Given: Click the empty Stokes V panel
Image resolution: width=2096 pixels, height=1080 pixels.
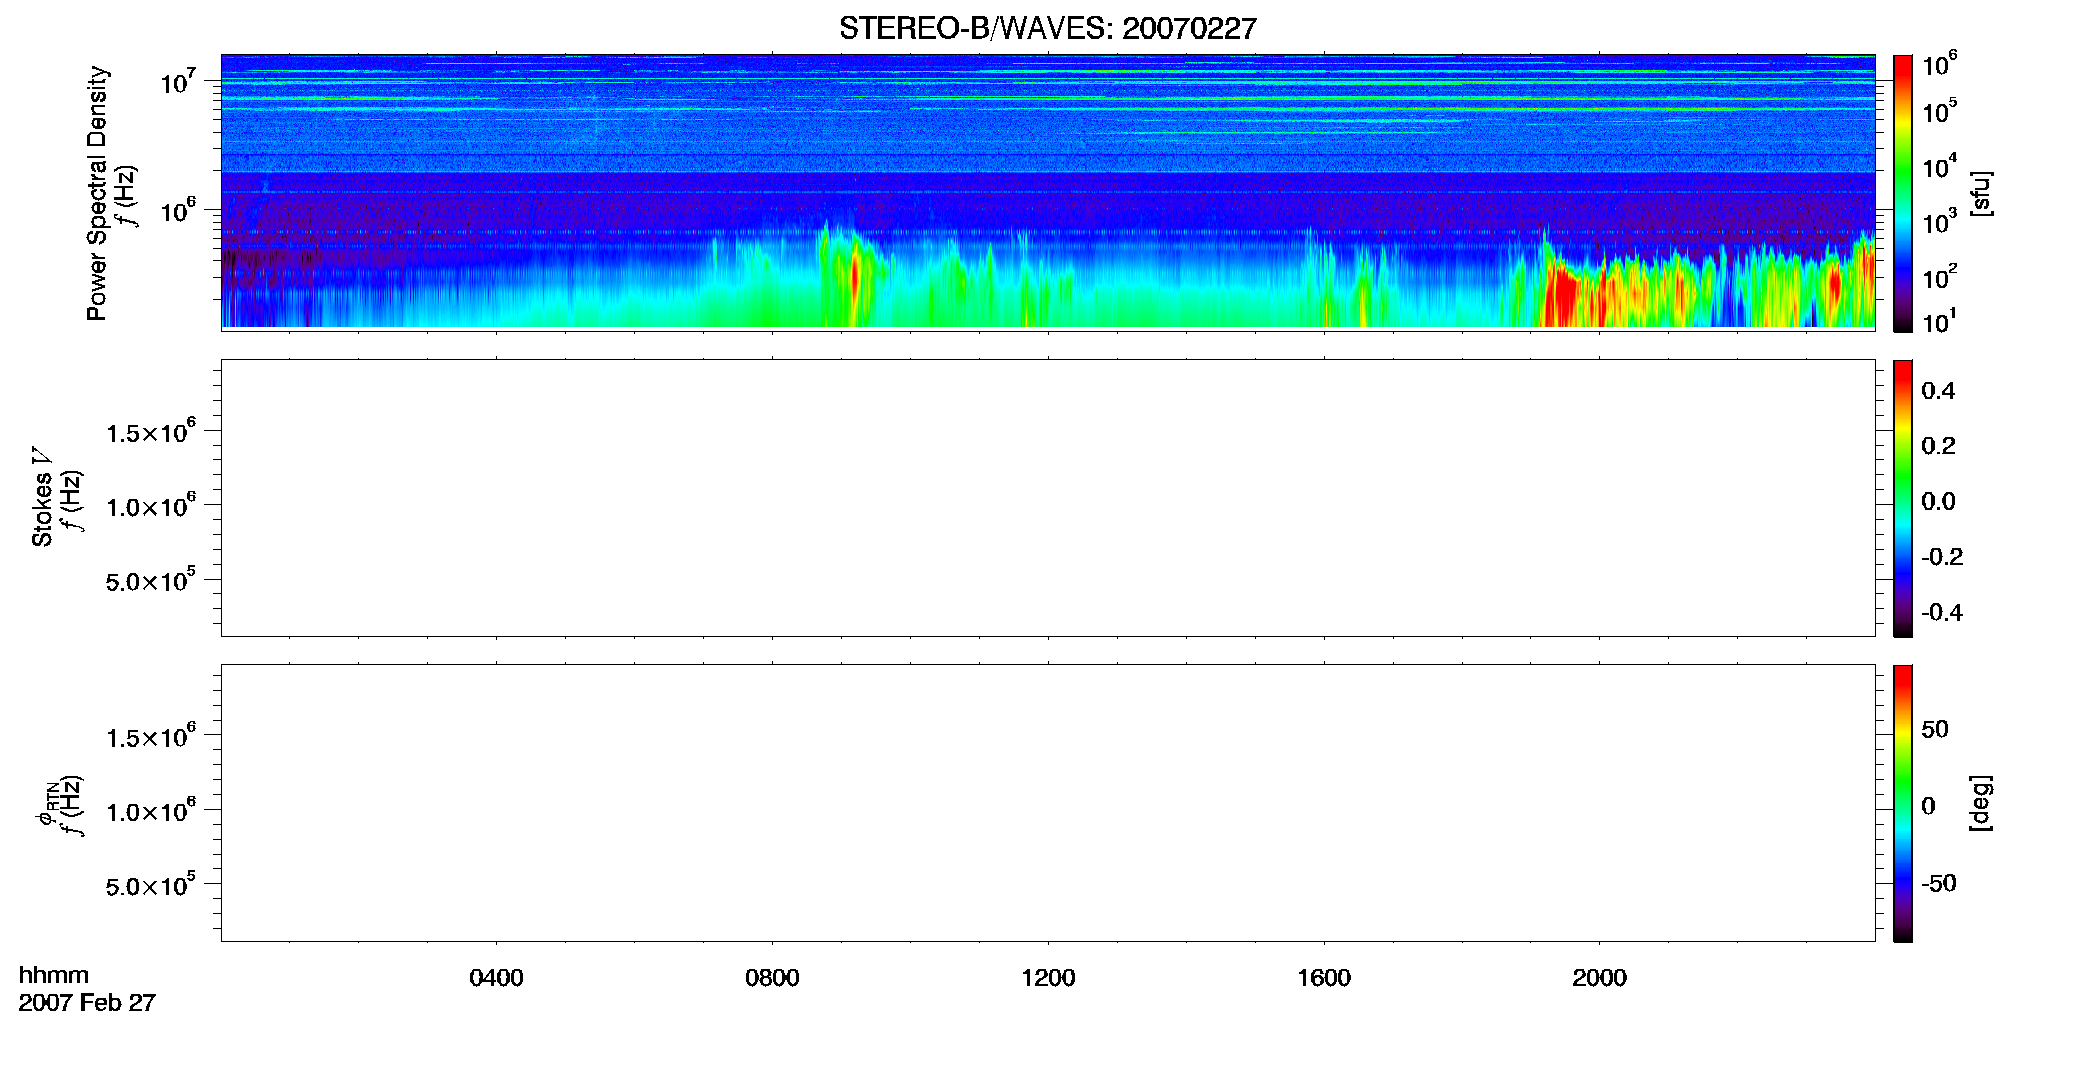Looking at the screenshot, I should [x=1048, y=498].
